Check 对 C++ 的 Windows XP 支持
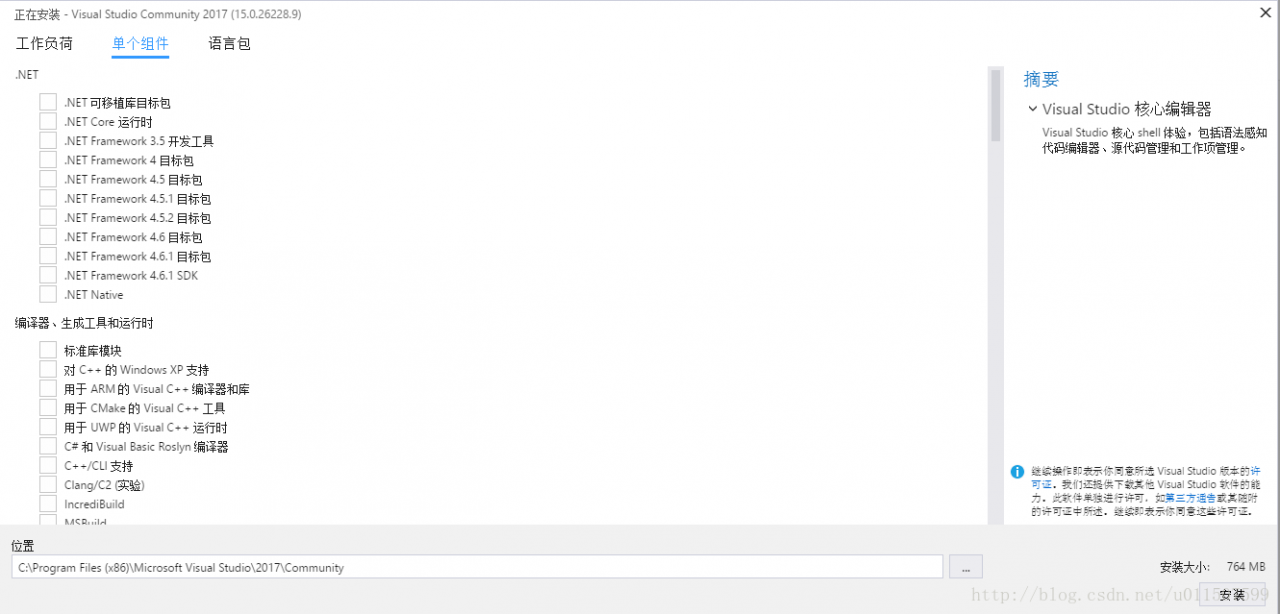 pyautogui.click(x=48, y=369)
